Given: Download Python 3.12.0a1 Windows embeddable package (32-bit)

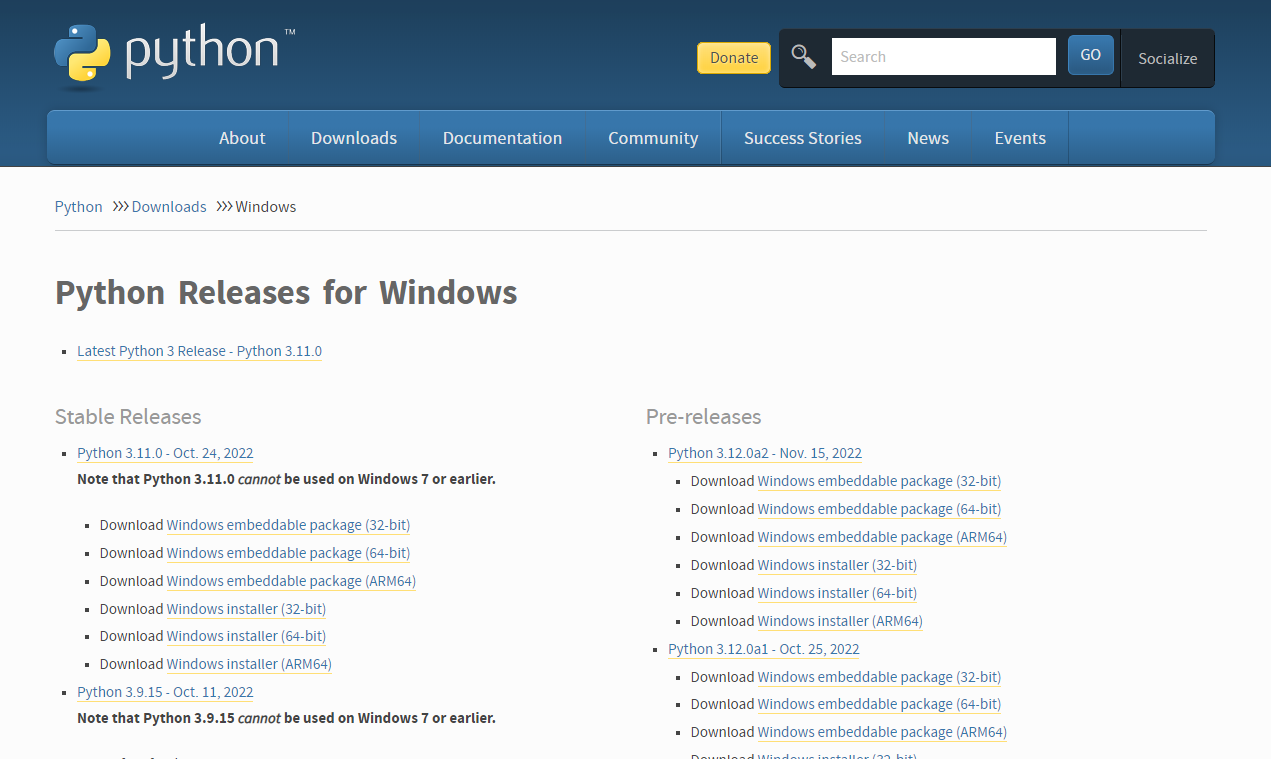Looking at the screenshot, I should coord(879,677).
